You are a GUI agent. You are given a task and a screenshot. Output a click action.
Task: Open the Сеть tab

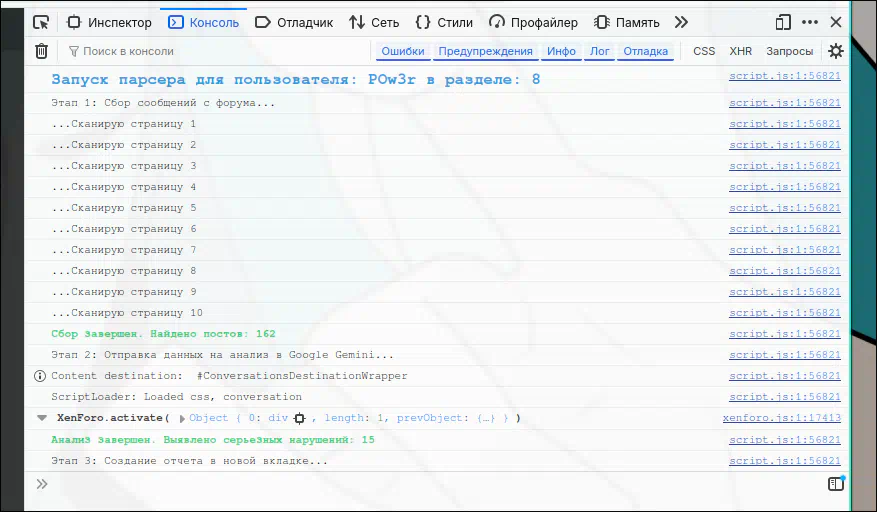(x=374, y=22)
